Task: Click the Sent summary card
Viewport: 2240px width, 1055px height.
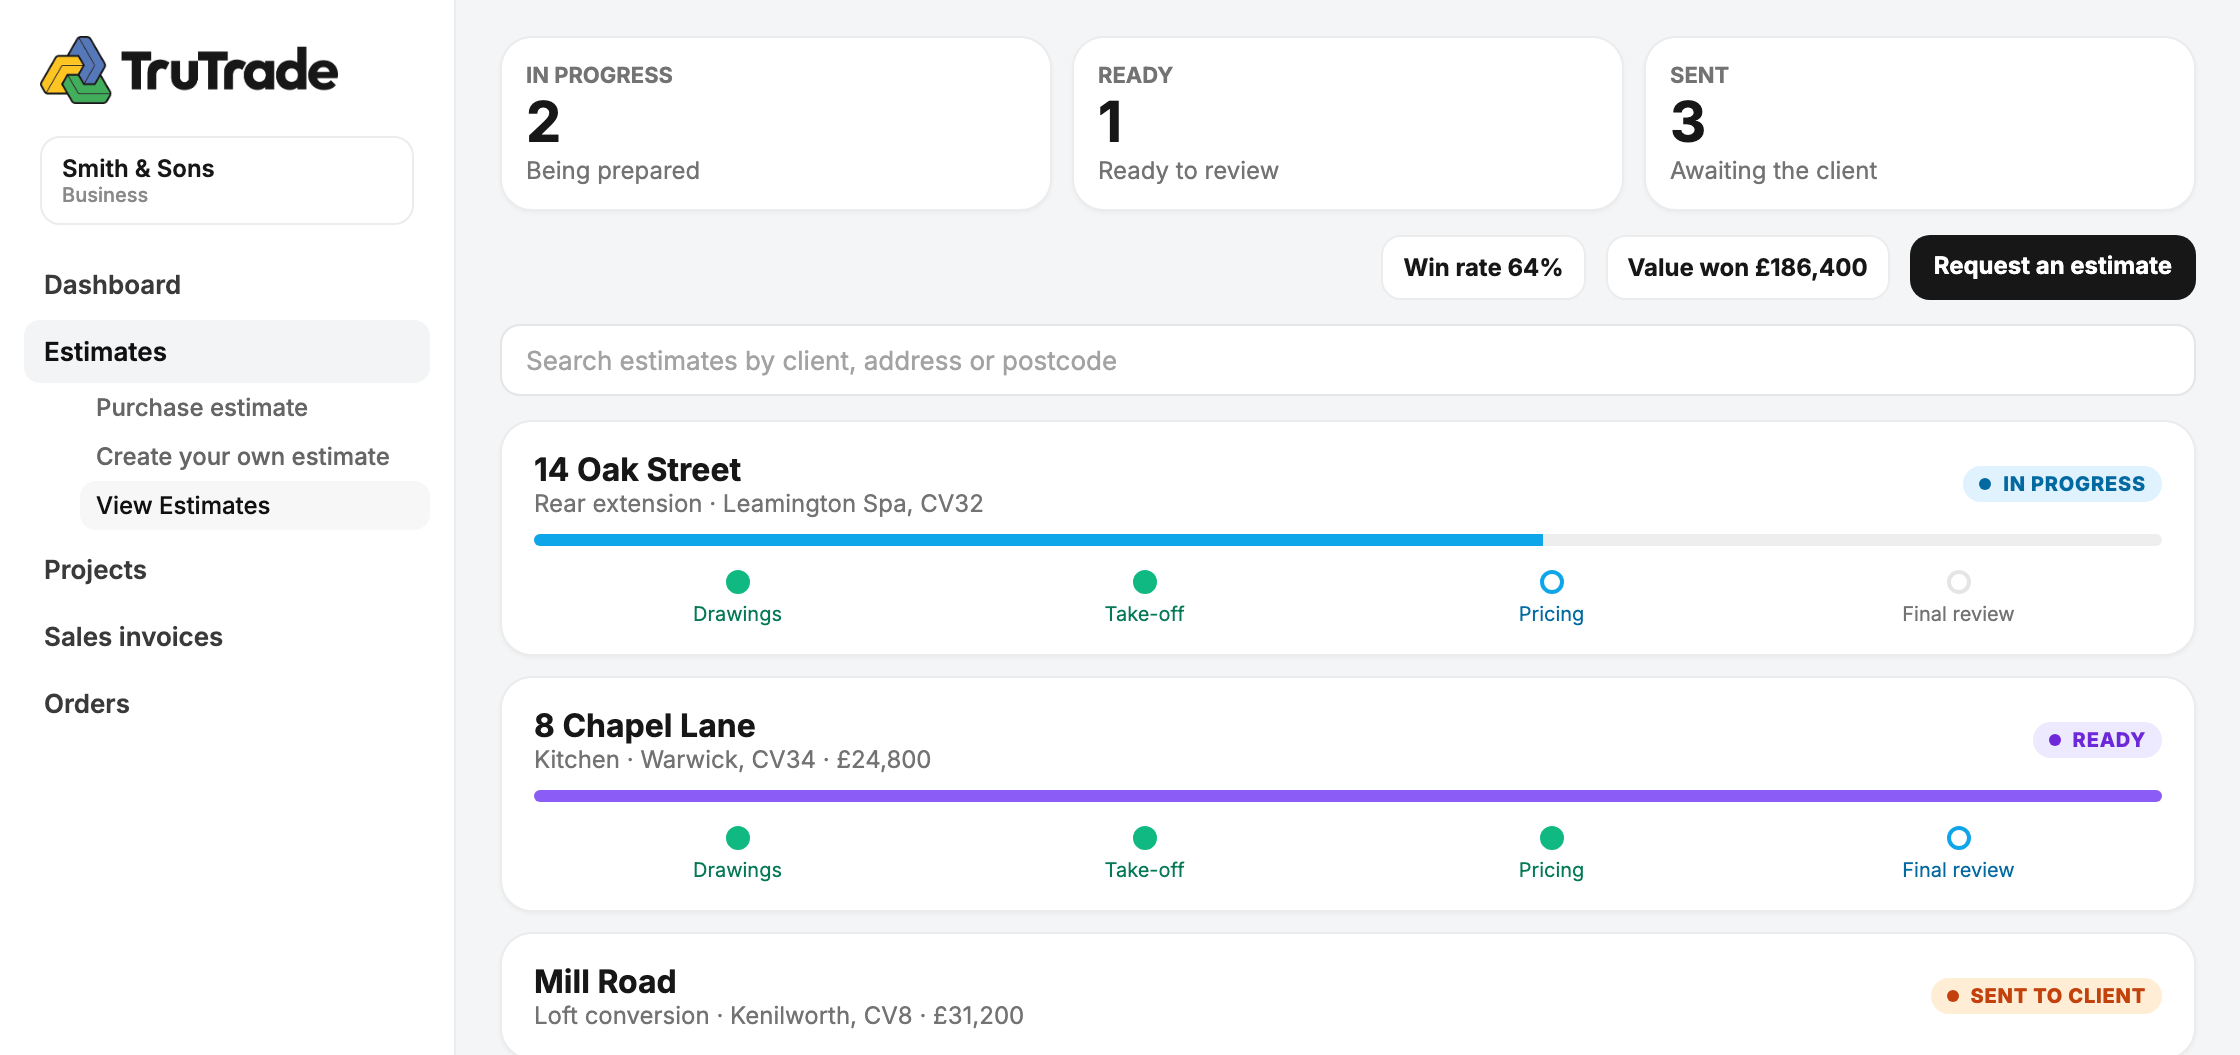Action: point(1920,124)
